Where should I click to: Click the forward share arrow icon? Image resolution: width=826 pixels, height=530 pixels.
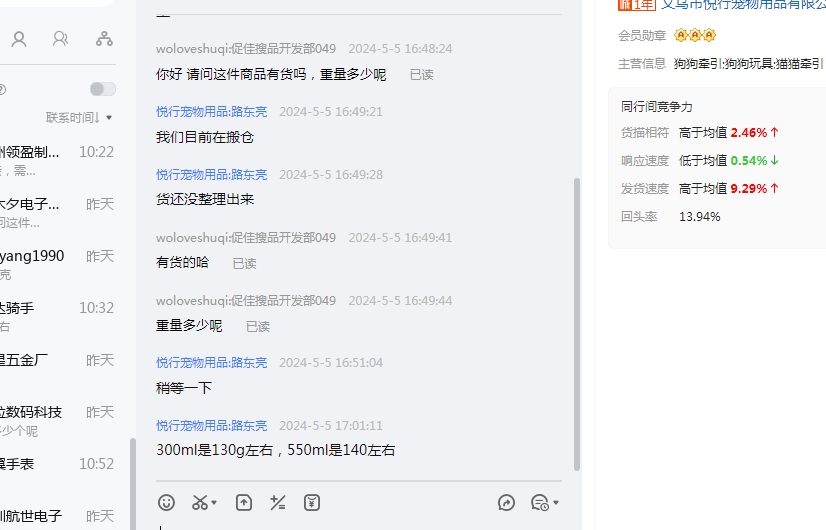tap(506, 503)
